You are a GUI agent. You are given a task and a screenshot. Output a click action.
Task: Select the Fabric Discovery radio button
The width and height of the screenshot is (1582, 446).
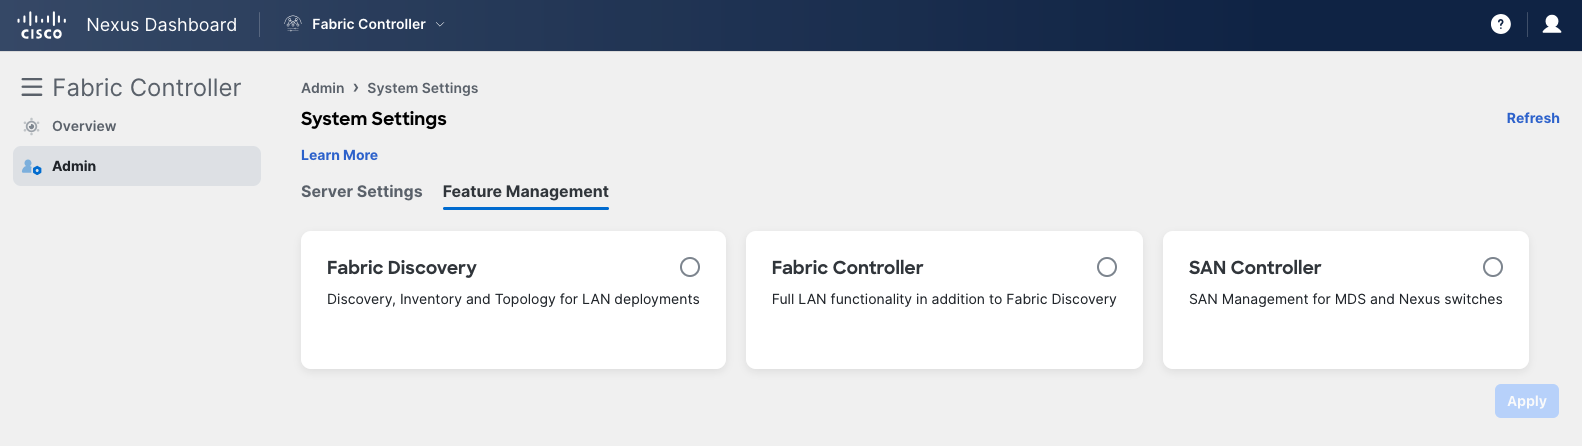tap(690, 267)
